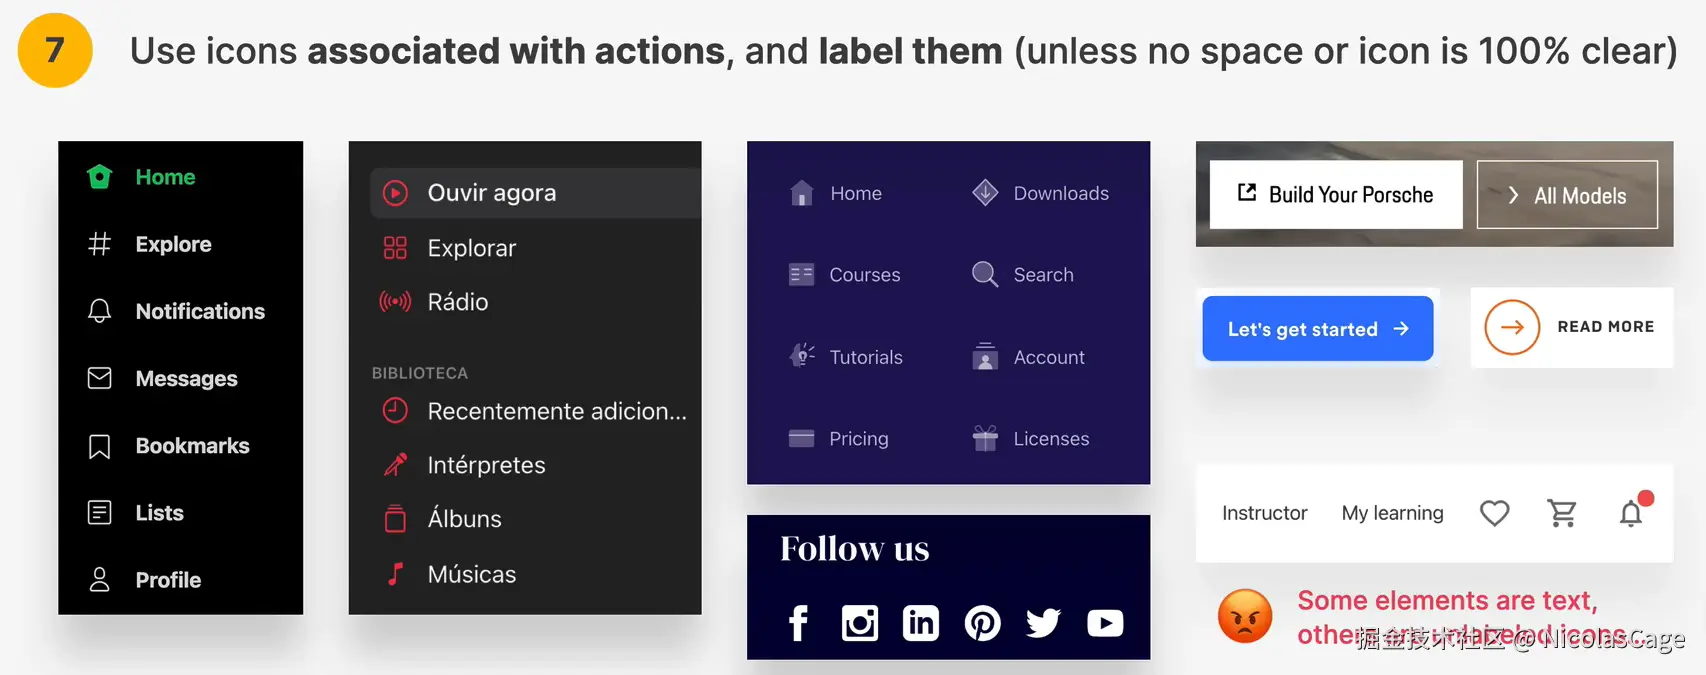Open the shopping cart icon
1706x675 pixels.
[1562, 513]
